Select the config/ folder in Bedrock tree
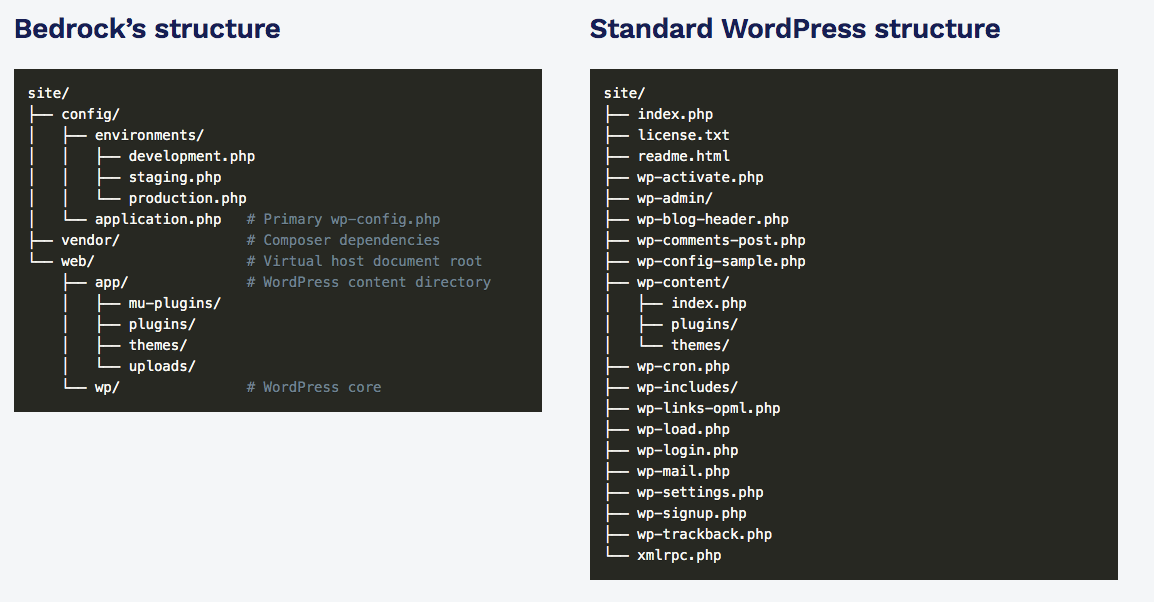 coord(91,114)
